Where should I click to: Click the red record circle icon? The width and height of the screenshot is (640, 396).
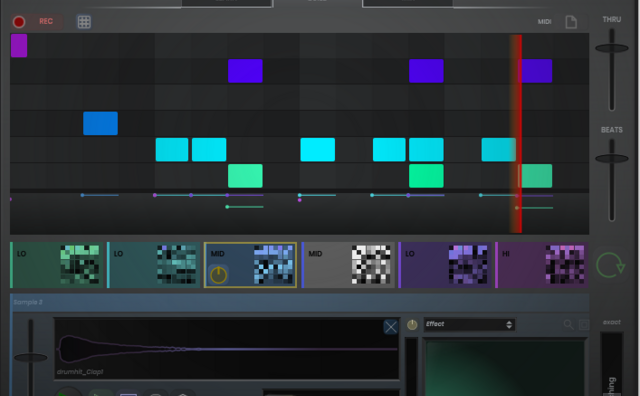[19, 22]
